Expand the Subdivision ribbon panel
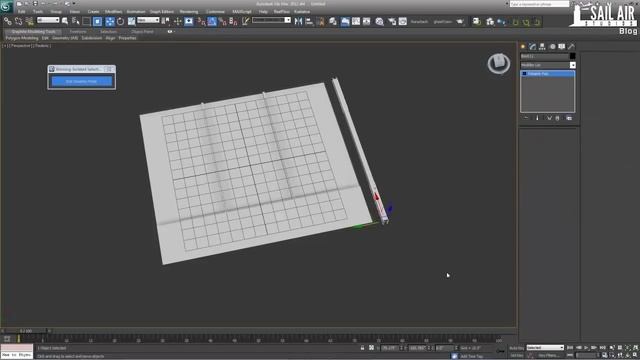The image size is (640, 360). [92, 38]
